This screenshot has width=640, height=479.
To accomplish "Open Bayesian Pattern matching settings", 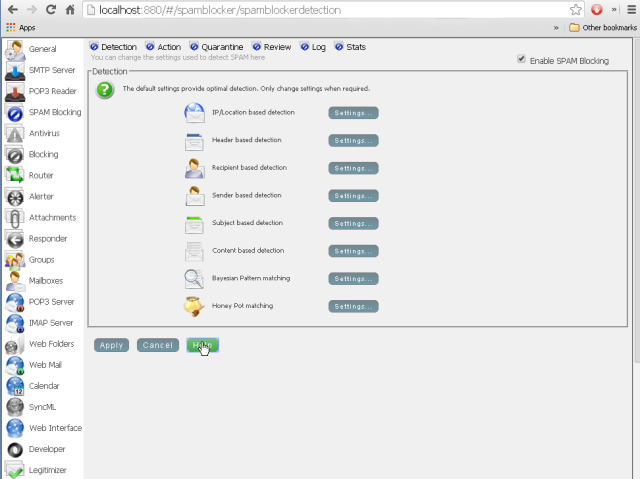I will click(353, 279).
